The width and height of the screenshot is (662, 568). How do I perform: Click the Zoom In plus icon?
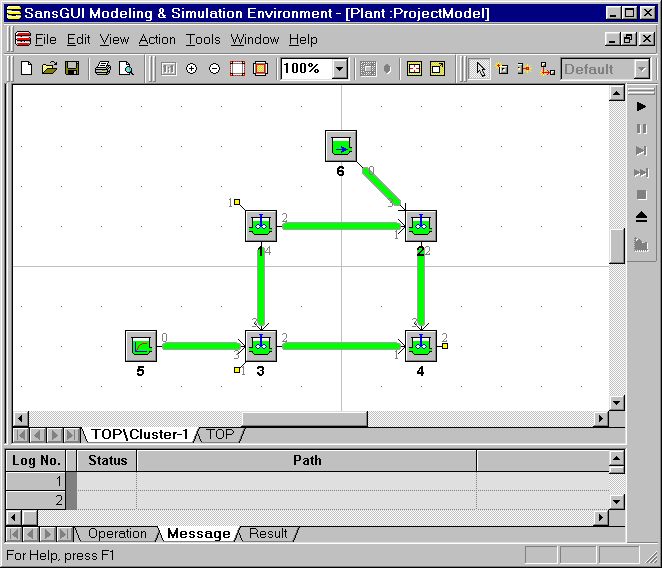(191, 69)
